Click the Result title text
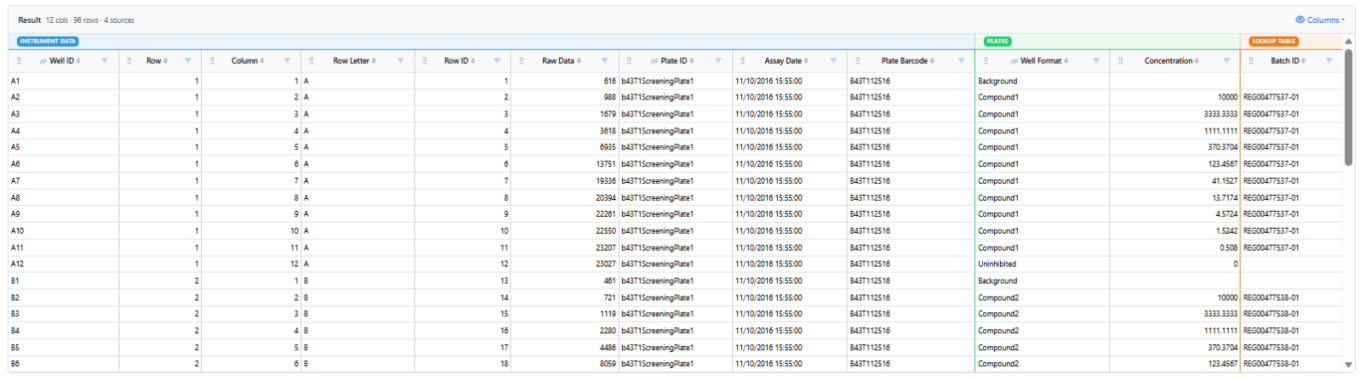 (29, 20)
